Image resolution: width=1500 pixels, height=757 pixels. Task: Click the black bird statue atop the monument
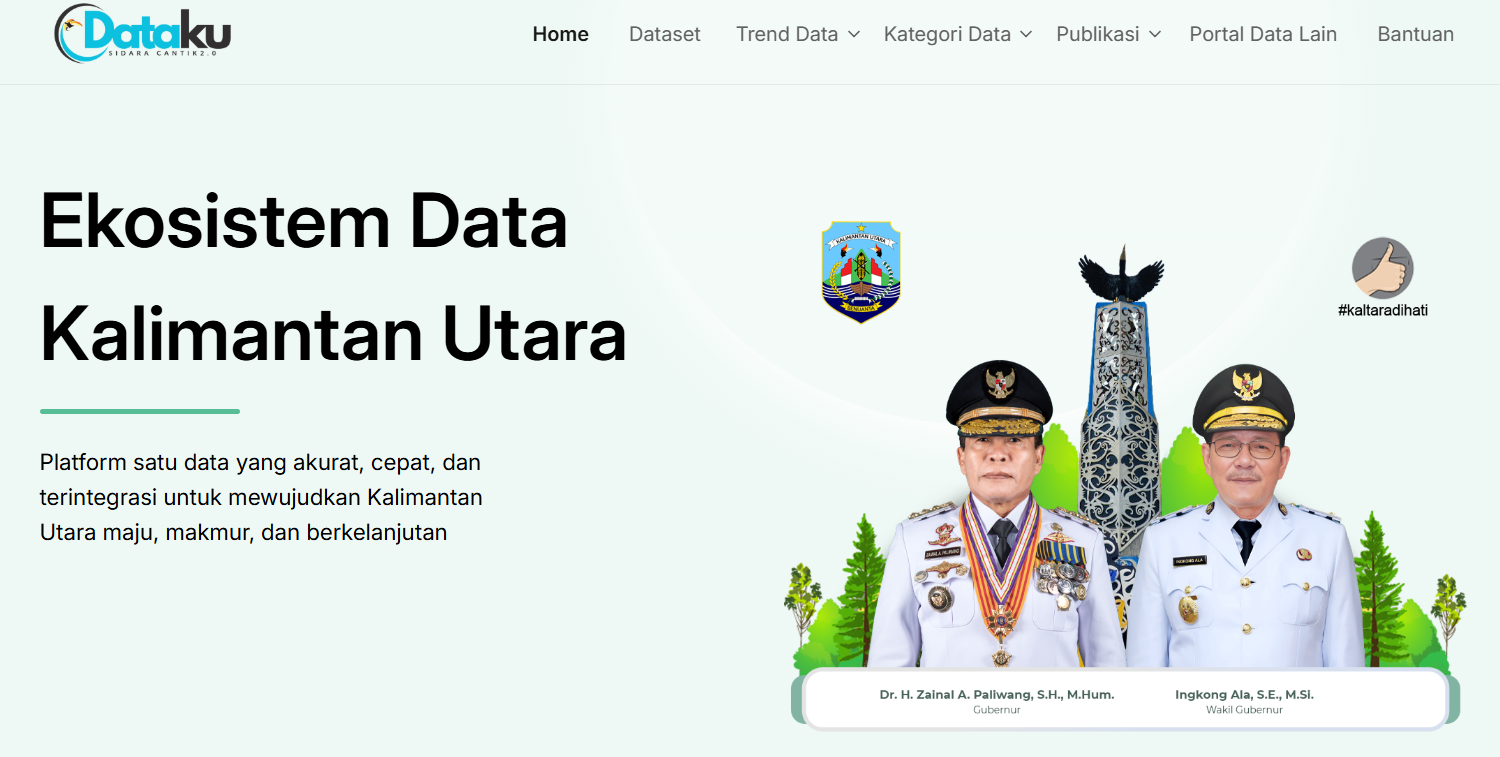point(1121,274)
